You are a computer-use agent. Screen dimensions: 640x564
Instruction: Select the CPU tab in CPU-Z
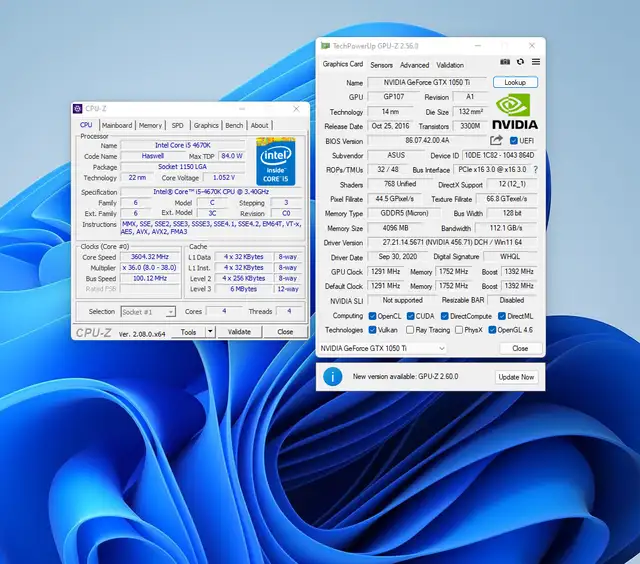pos(86,125)
